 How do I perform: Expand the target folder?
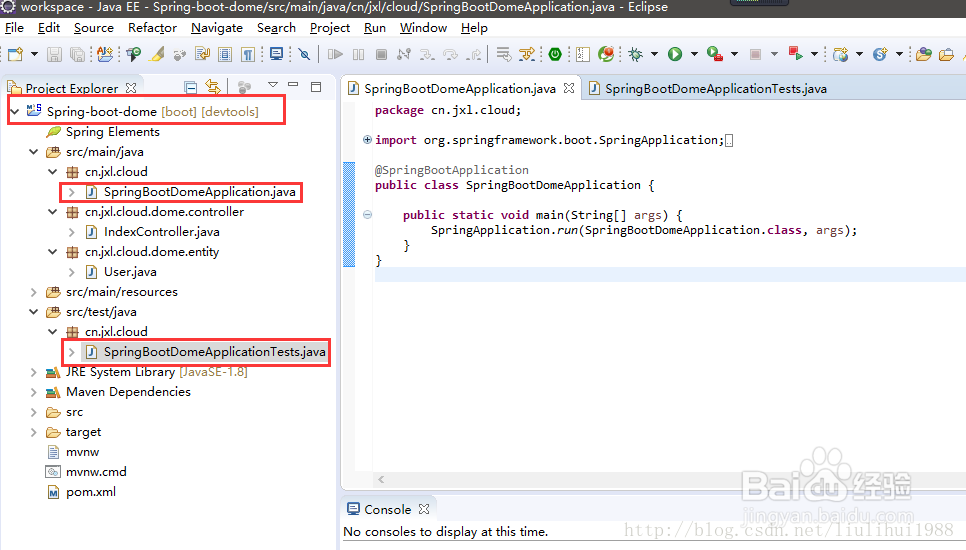pos(34,432)
